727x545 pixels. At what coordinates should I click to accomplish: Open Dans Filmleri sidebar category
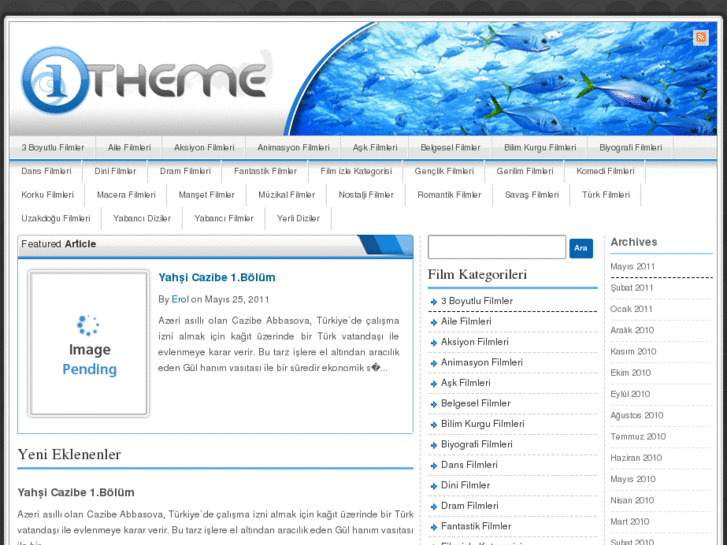point(469,465)
